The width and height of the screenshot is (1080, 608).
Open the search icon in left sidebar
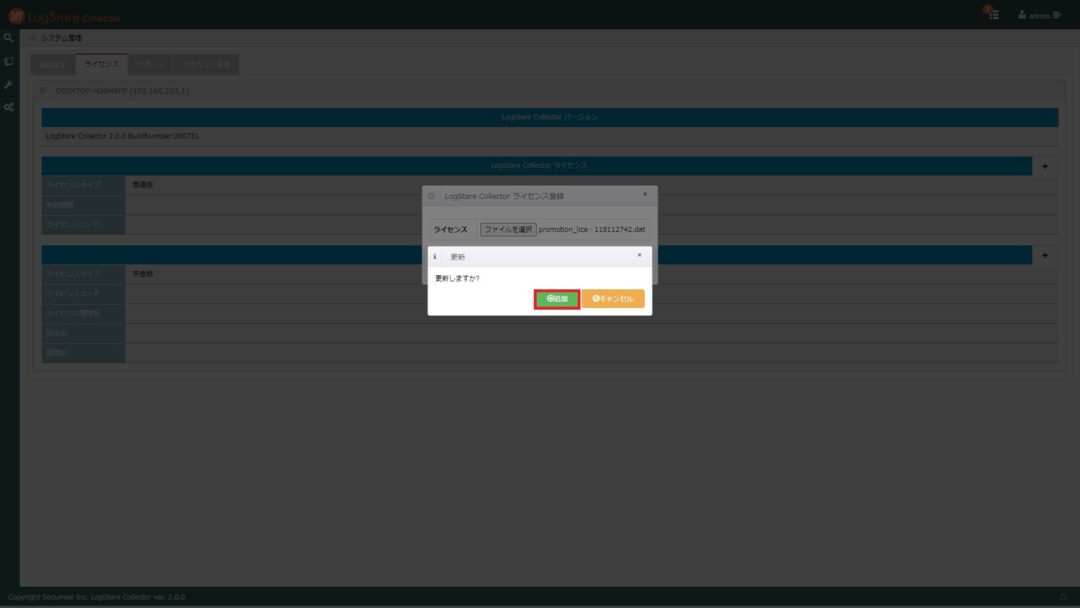click(8, 38)
